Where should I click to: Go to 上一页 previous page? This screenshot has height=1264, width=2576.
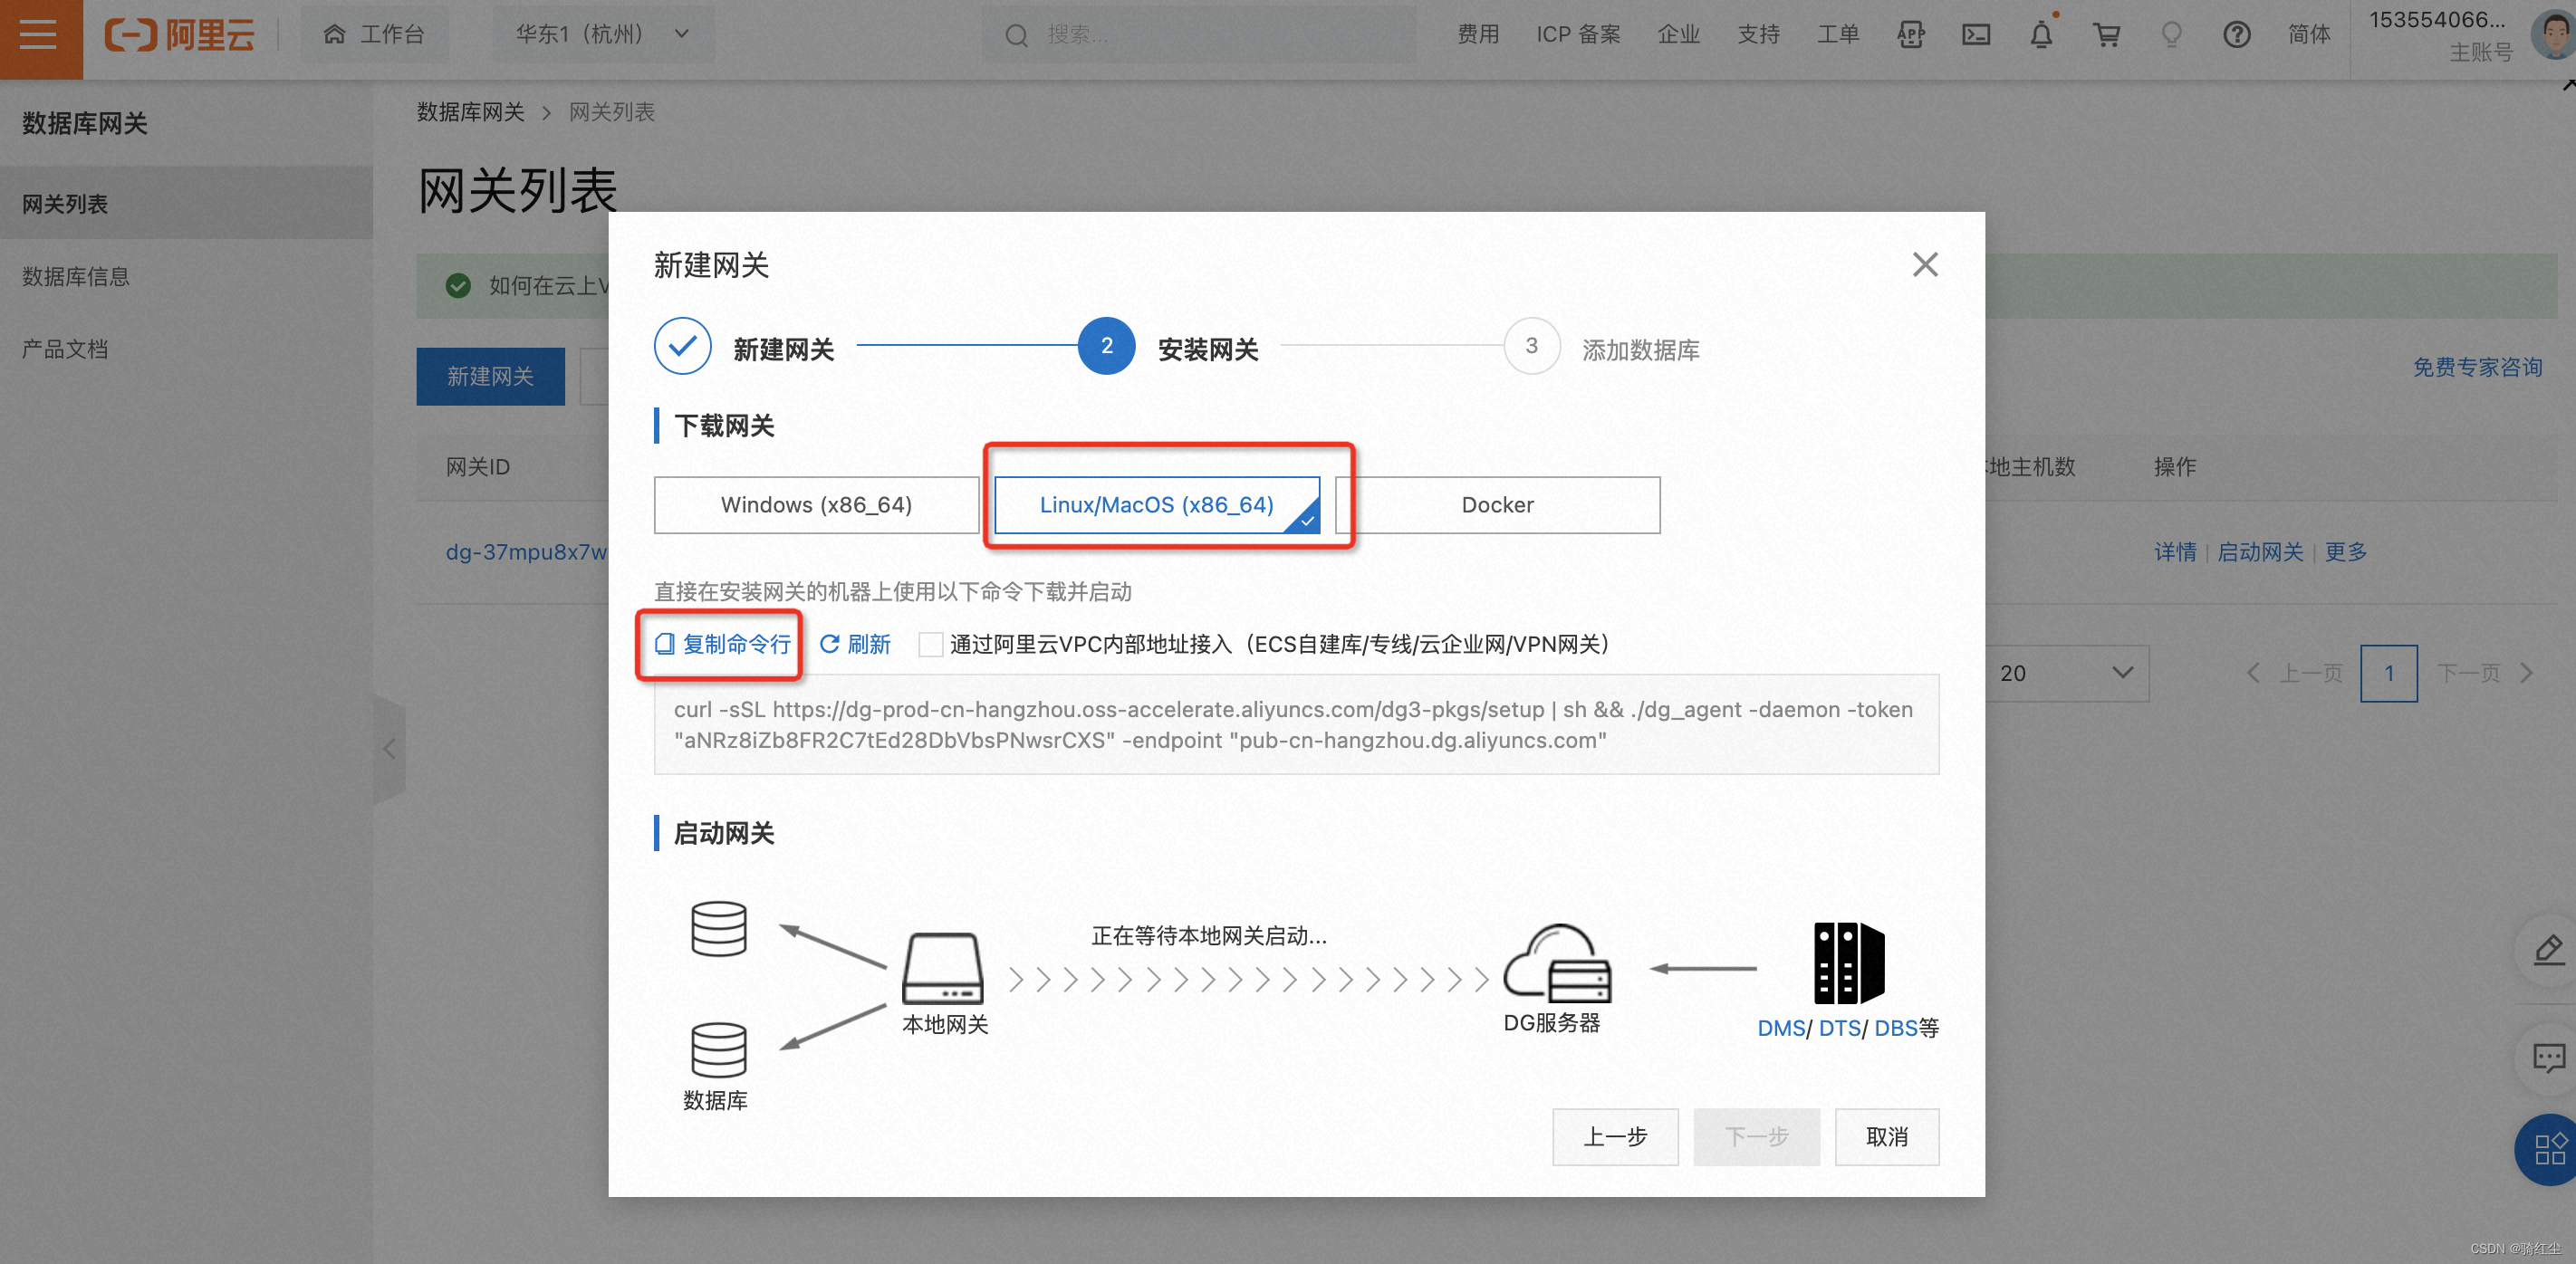(x=2295, y=673)
